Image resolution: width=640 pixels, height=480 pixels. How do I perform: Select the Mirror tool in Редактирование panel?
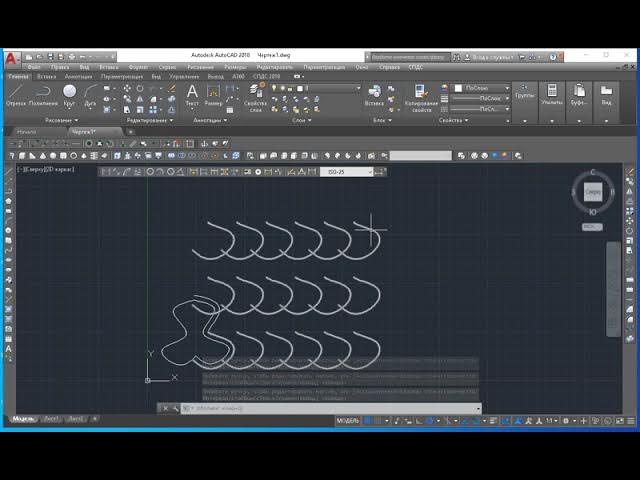[140, 99]
